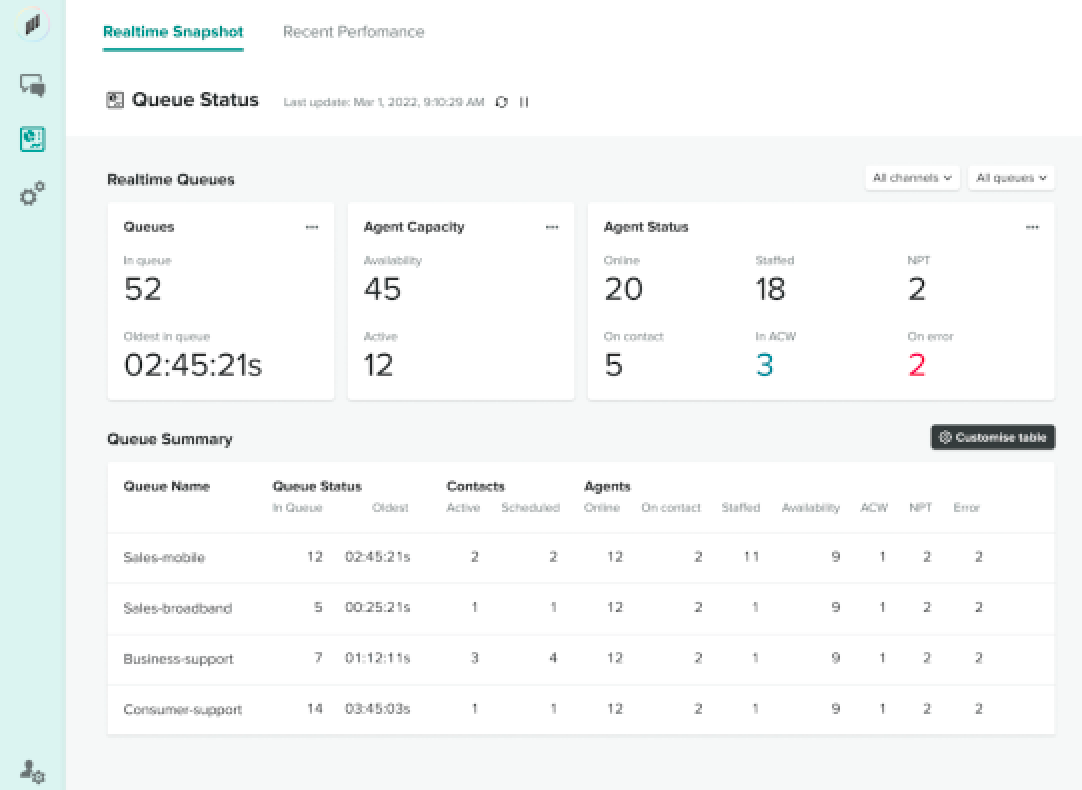Open the settings gears sidebar icon
The image size is (1082, 790).
coord(33,193)
